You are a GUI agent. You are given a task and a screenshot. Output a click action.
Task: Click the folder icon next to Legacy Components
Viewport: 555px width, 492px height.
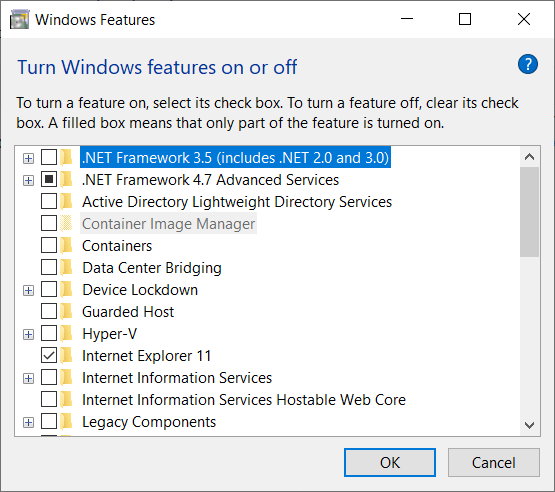tap(66, 422)
